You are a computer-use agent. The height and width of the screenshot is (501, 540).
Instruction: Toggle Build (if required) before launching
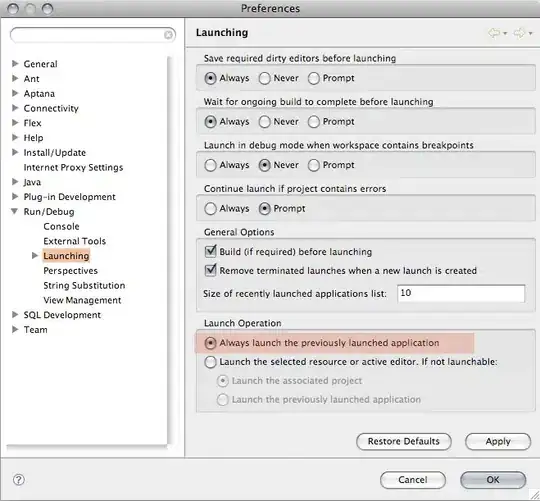[210, 251]
